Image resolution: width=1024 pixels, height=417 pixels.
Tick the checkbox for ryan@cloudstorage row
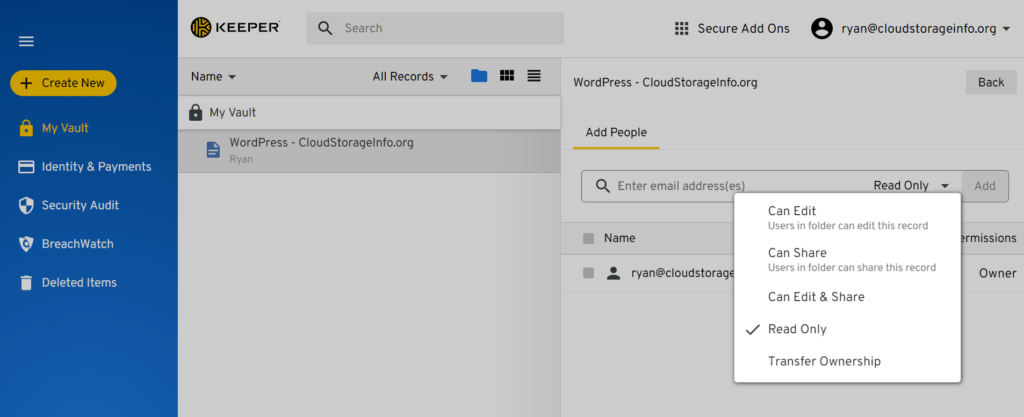(x=588, y=273)
